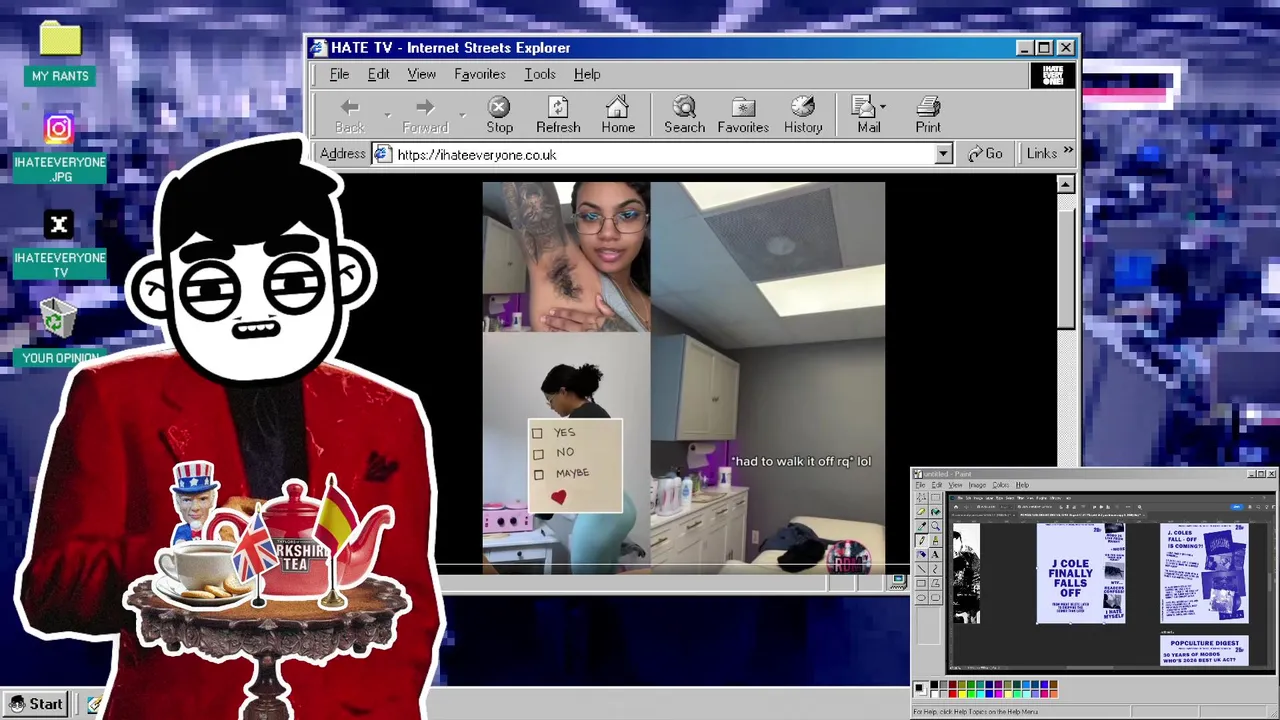
Task: Open the Tools menu
Action: tap(539, 74)
